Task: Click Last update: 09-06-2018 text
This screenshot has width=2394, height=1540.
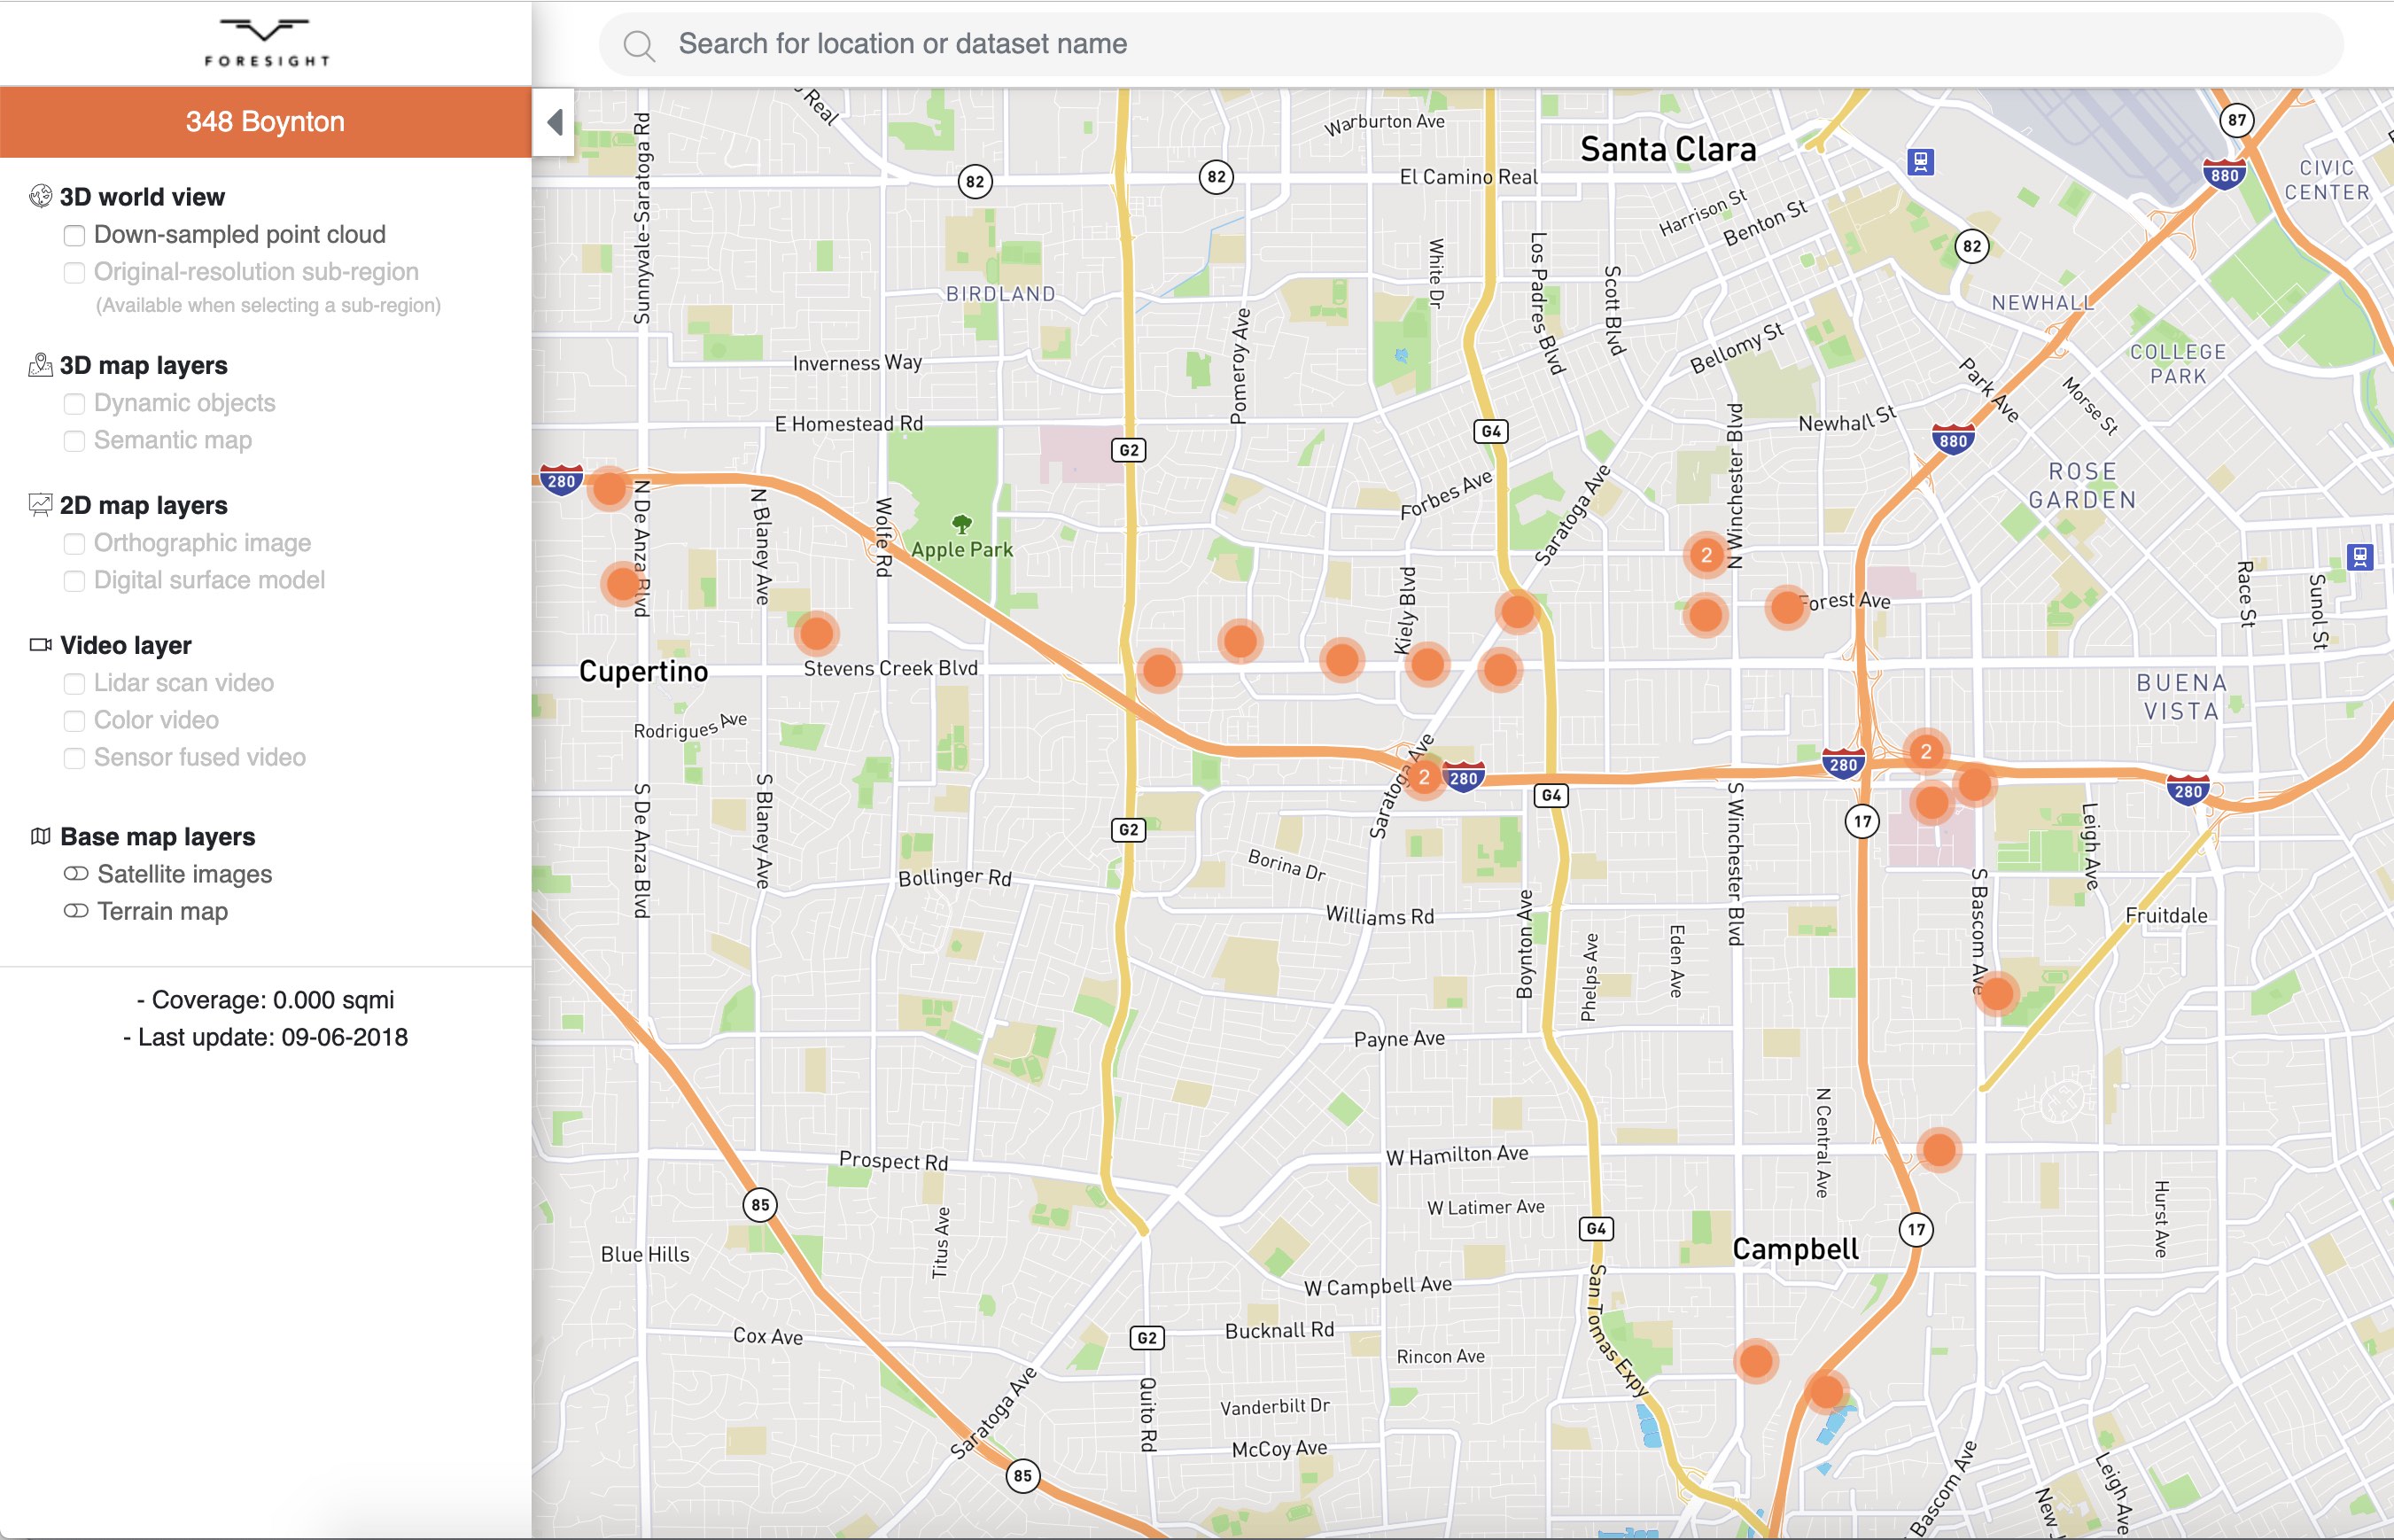Action: pyautogui.click(x=265, y=1037)
